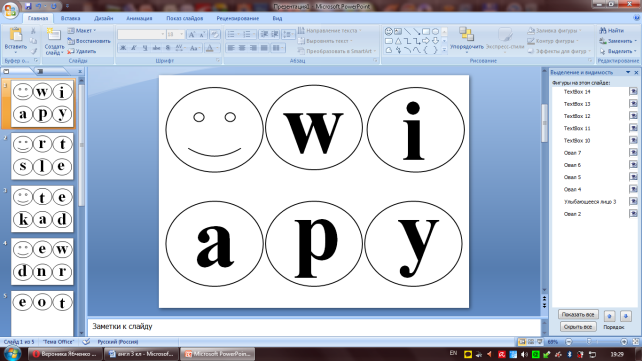Viewport: 642px width, 361px height.
Task: Open the Контур фигуры dropdown
Action: tap(553, 41)
